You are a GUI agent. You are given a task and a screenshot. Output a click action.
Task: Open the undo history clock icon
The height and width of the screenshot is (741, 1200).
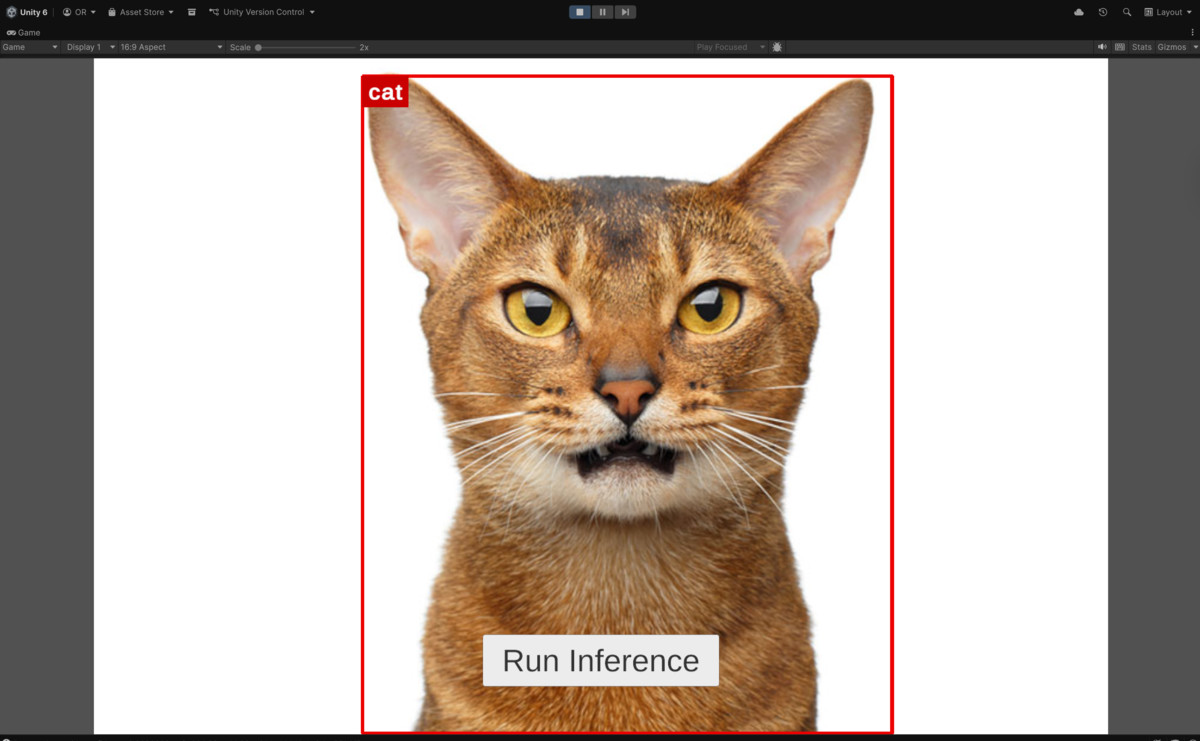tap(1103, 12)
